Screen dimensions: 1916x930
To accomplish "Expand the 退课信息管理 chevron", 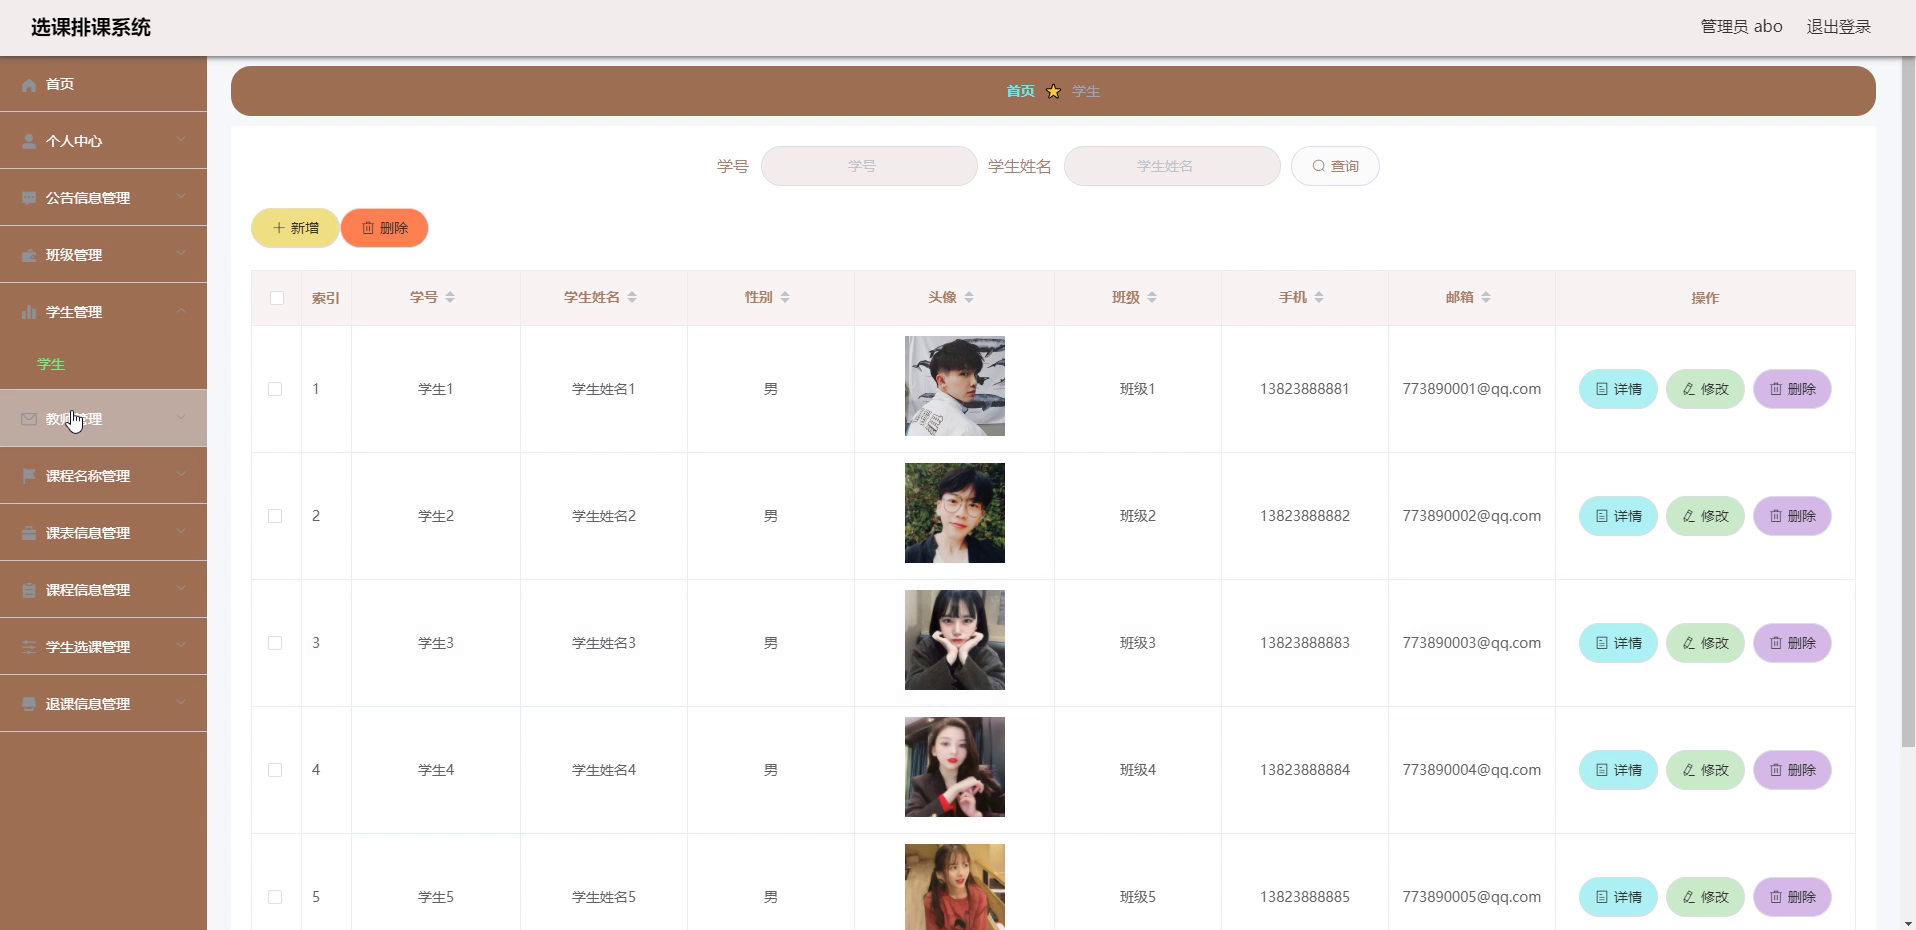I will tap(181, 703).
